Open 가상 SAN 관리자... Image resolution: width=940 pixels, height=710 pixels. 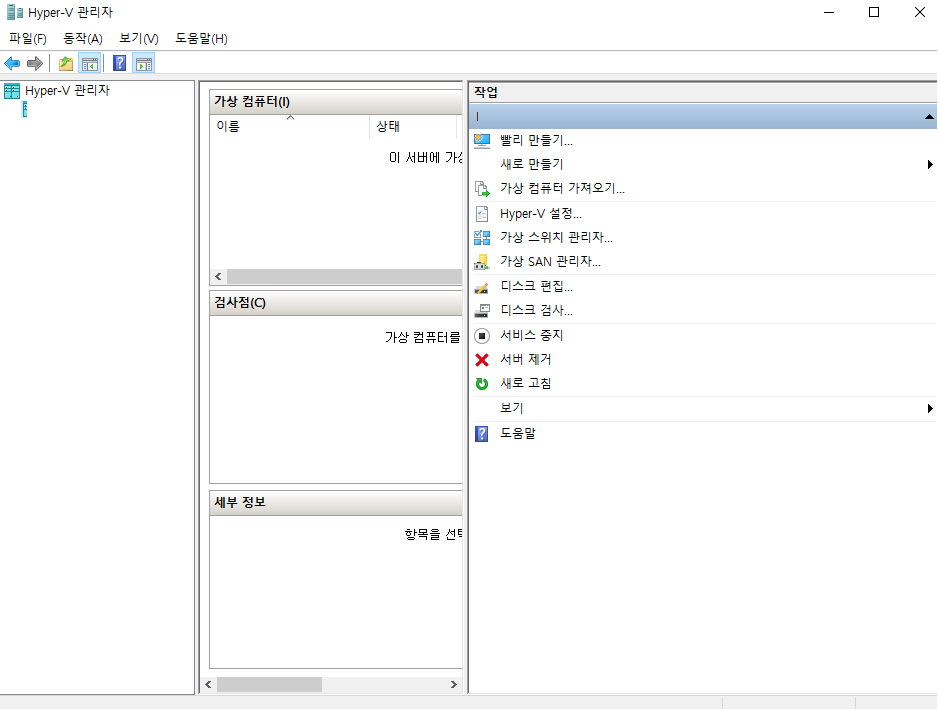click(x=550, y=262)
